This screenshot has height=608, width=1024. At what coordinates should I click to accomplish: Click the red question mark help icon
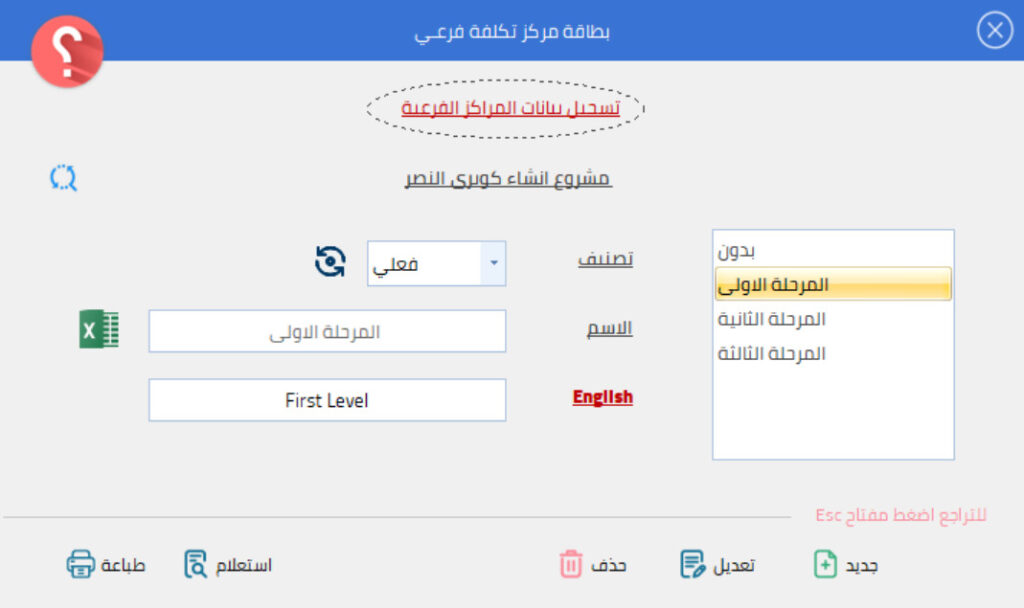[67, 52]
